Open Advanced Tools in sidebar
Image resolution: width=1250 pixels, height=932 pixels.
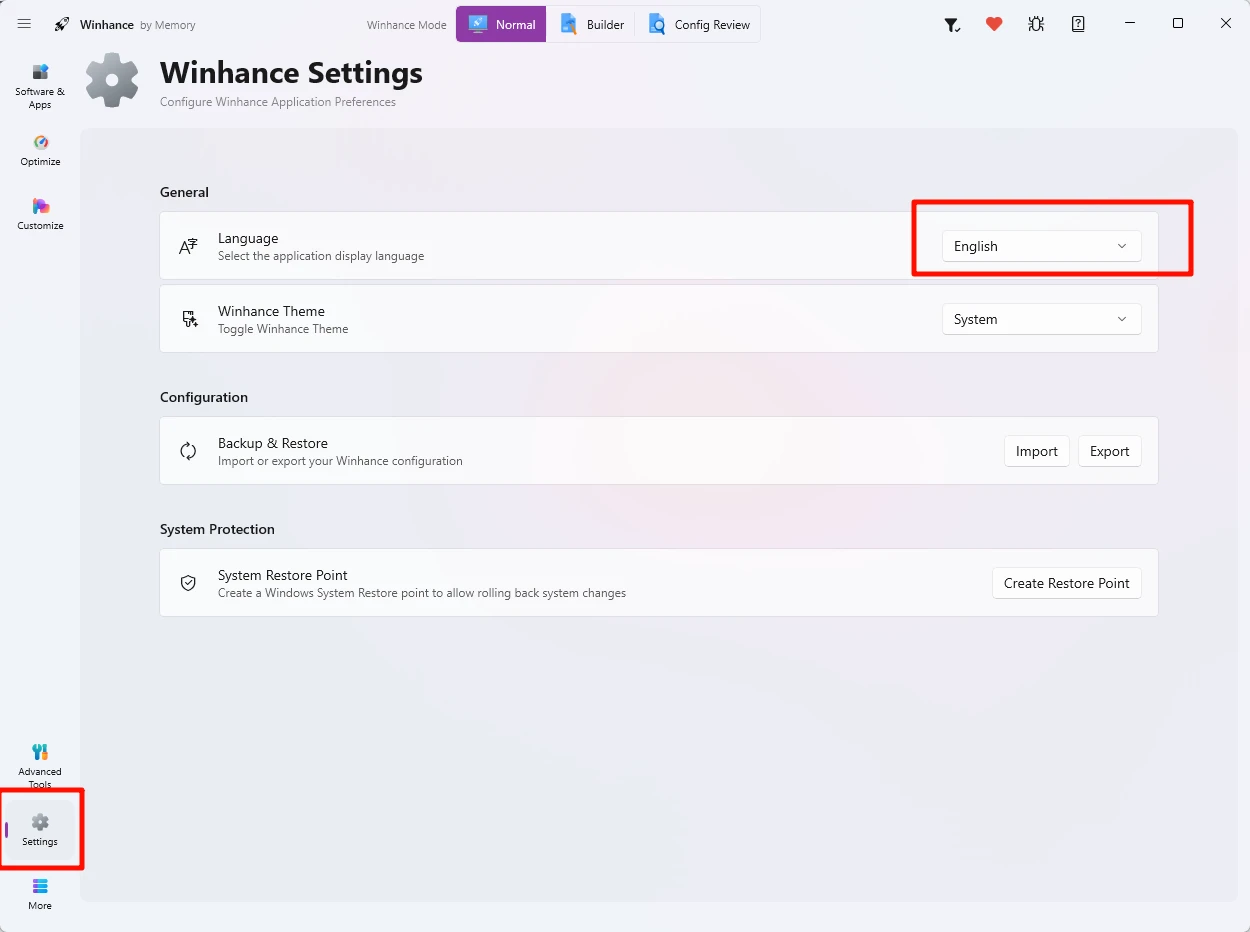(x=40, y=765)
